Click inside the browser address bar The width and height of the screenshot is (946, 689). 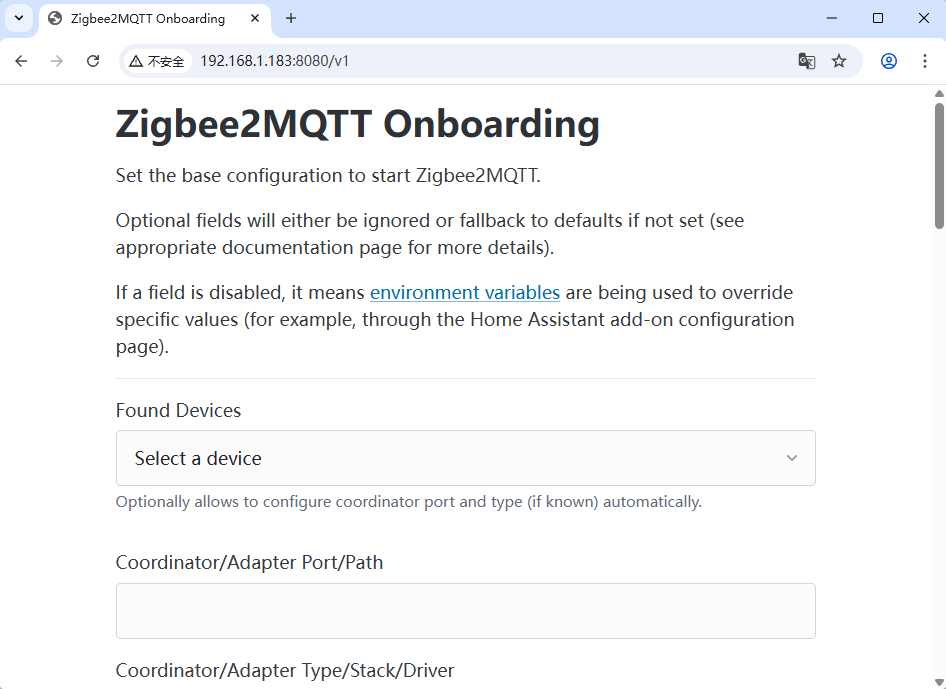[x=400, y=61]
